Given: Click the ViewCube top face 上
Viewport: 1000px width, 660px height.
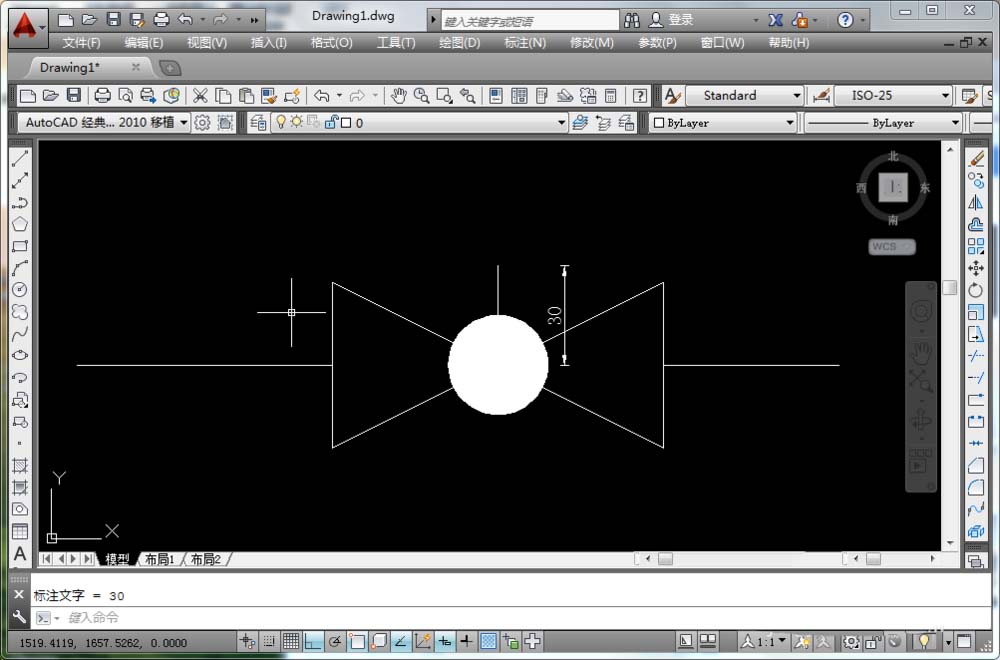Looking at the screenshot, I should click(x=893, y=187).
